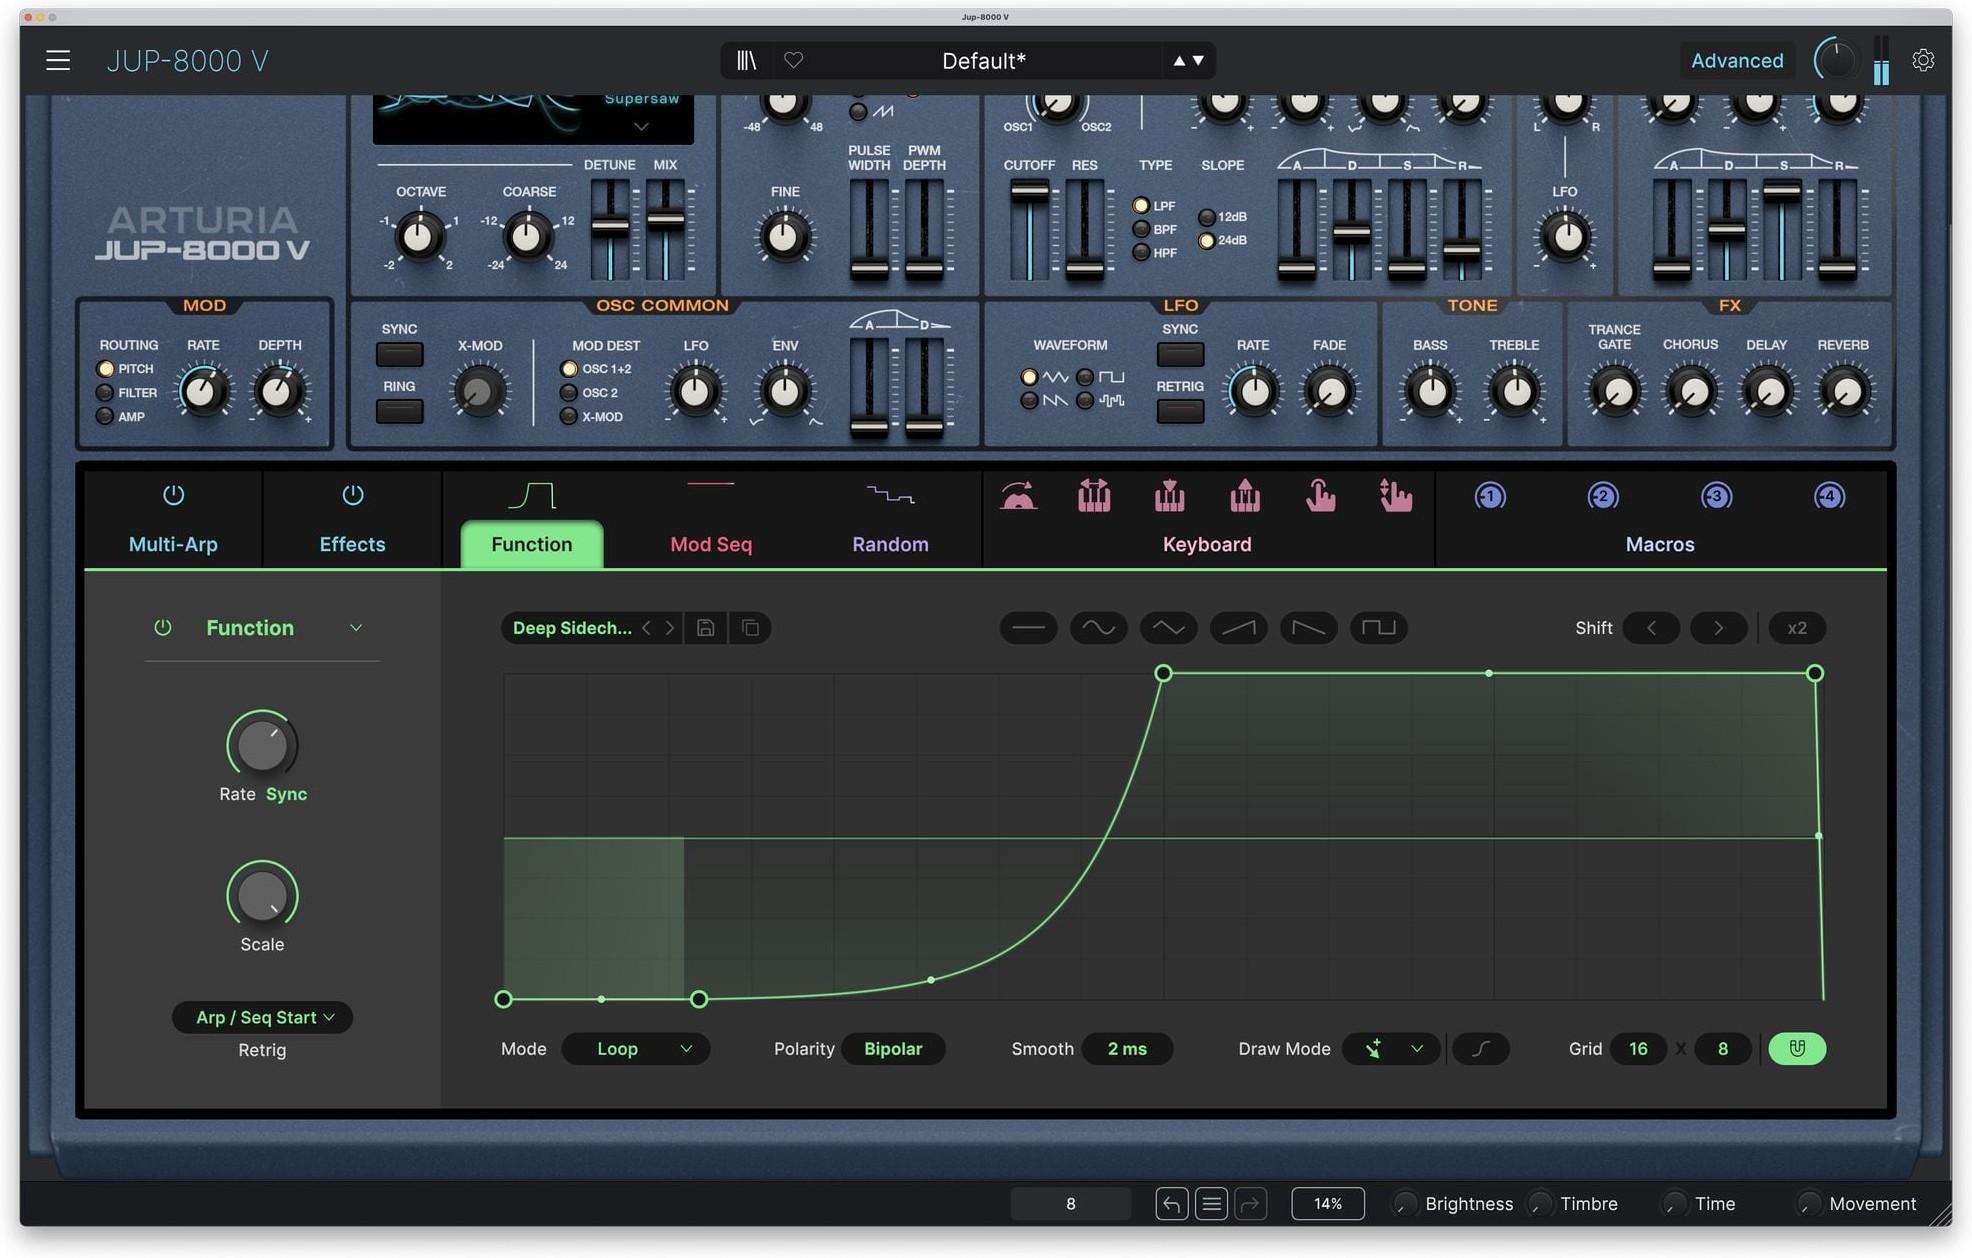Click the keyboard range icon in Keyboard section
Image resolution: width=1972 pixels, height=1258 pixels.
(x=1093, y=496)
